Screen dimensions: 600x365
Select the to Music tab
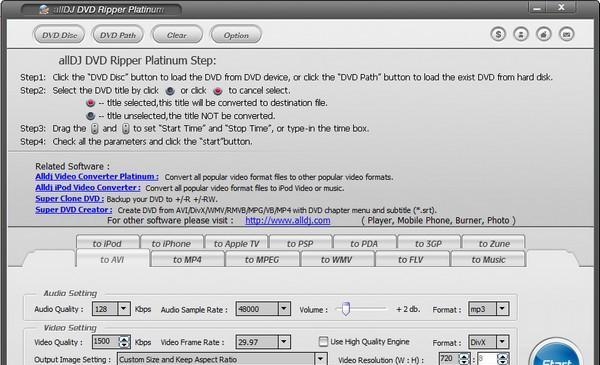click(489, 259)
